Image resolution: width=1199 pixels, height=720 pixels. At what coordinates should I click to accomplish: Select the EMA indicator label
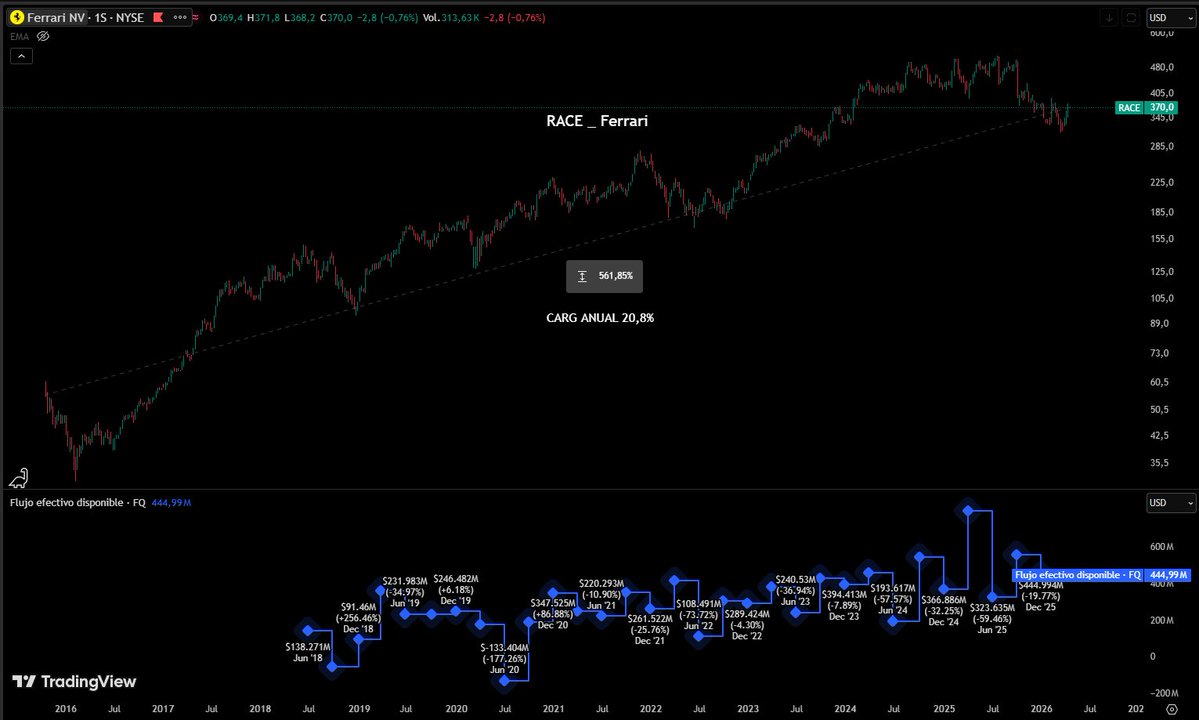tap(19, 36)
